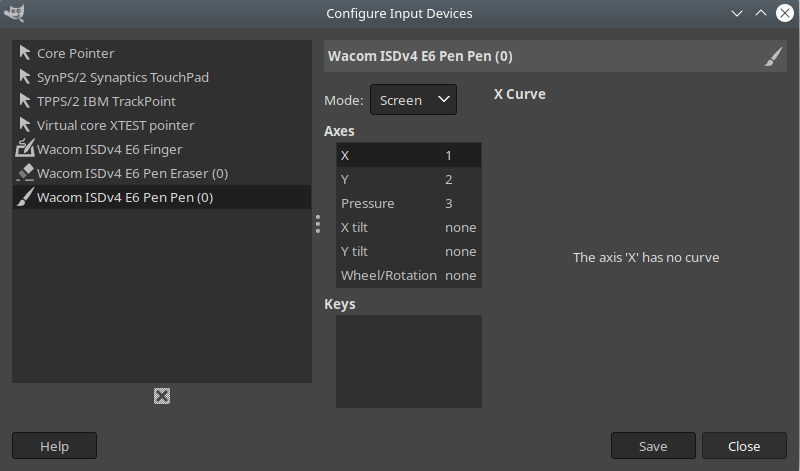800x471 pixels.
Task: Click the Save button
Action: click(x=653, y=445)
